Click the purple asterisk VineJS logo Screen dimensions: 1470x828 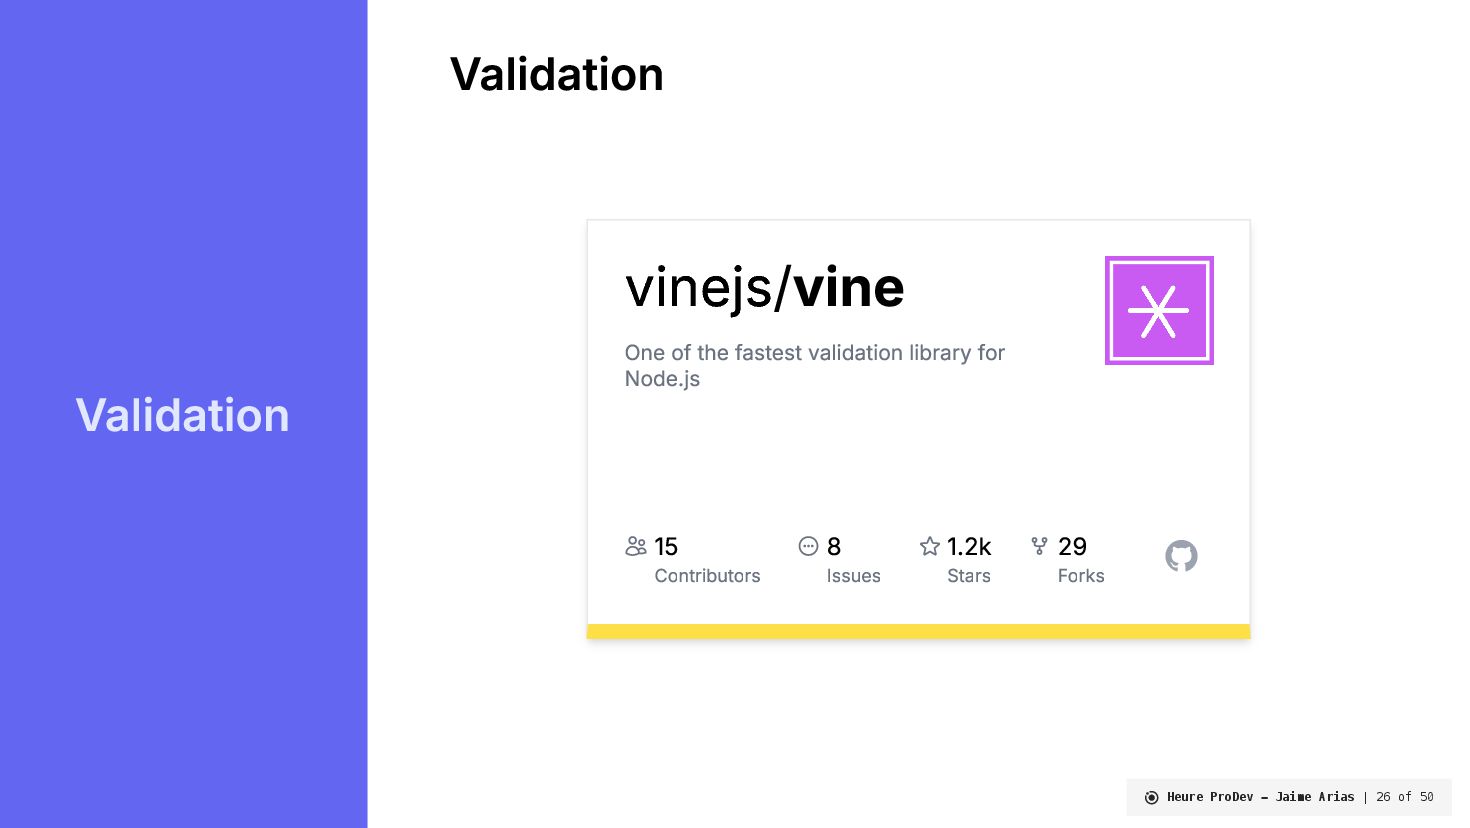pos(1159,311)
